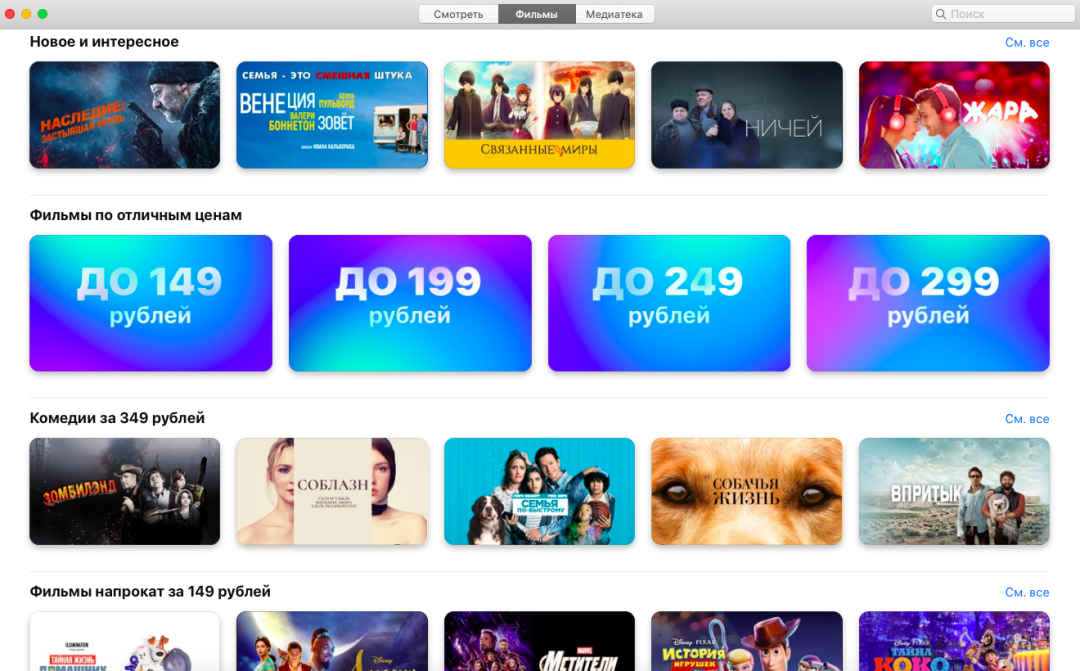Switch to the Смотреть tab
1080x671 pixels.
click(459, 14)
